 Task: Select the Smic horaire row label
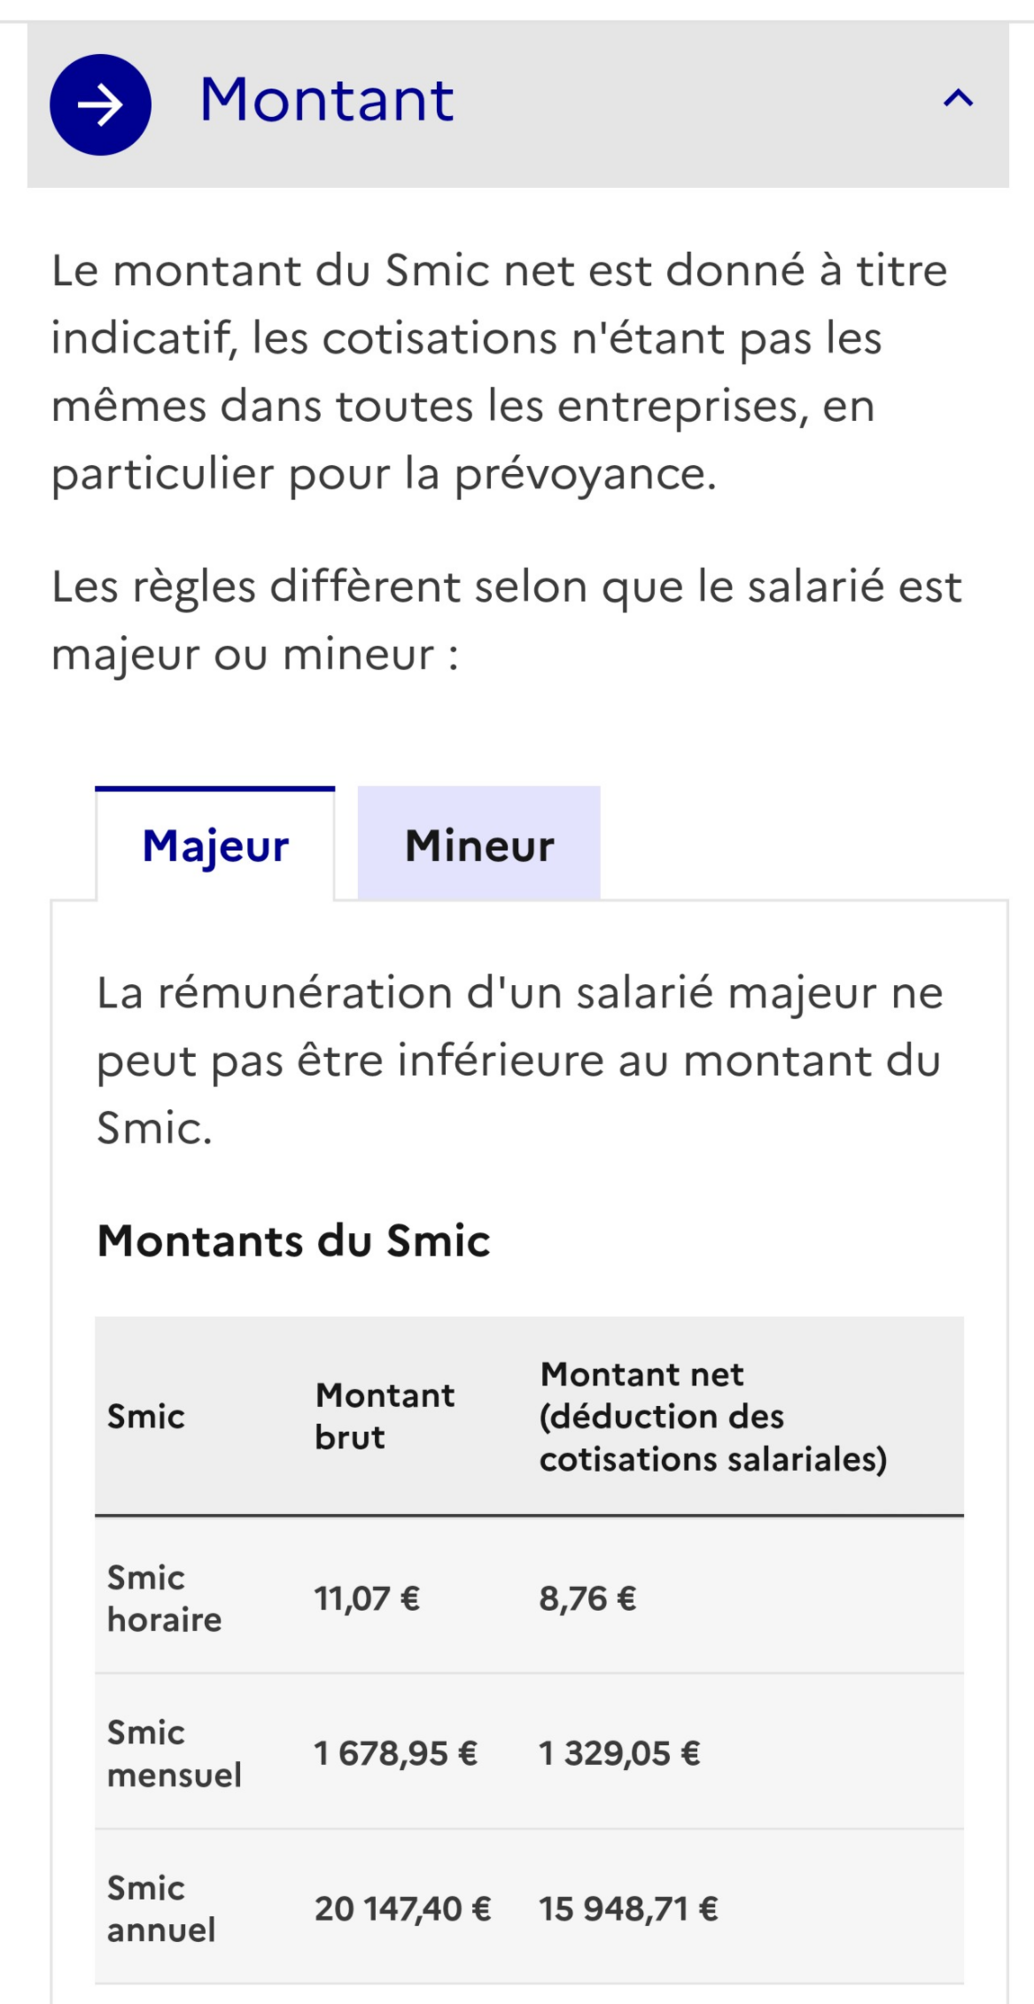pyautogui.click(x=165, y=1598)
